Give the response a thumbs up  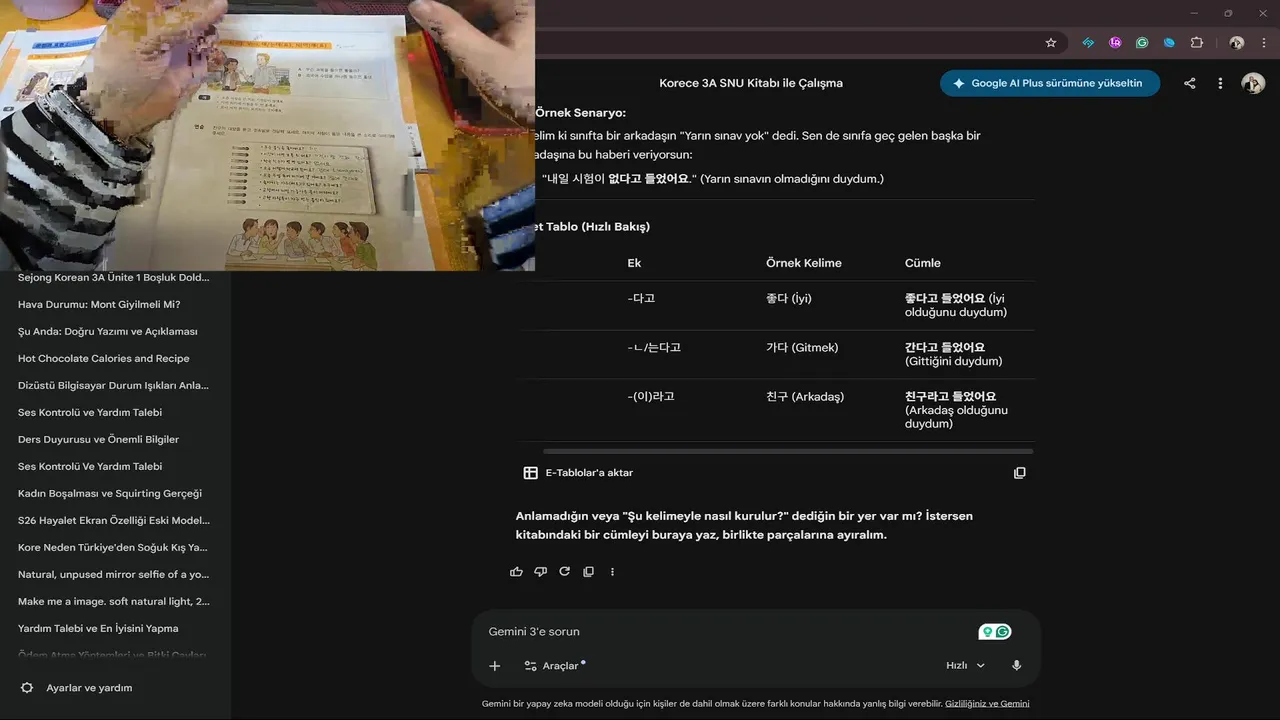coord(516,572)
